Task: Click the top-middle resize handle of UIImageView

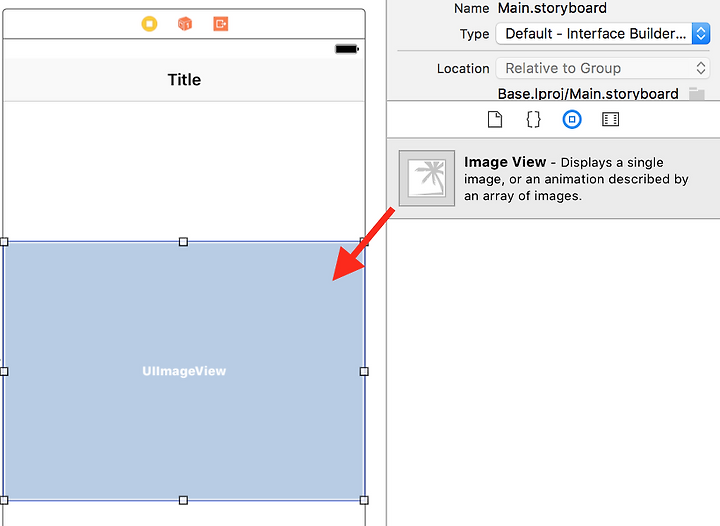Action: click(x=183, y=242)
